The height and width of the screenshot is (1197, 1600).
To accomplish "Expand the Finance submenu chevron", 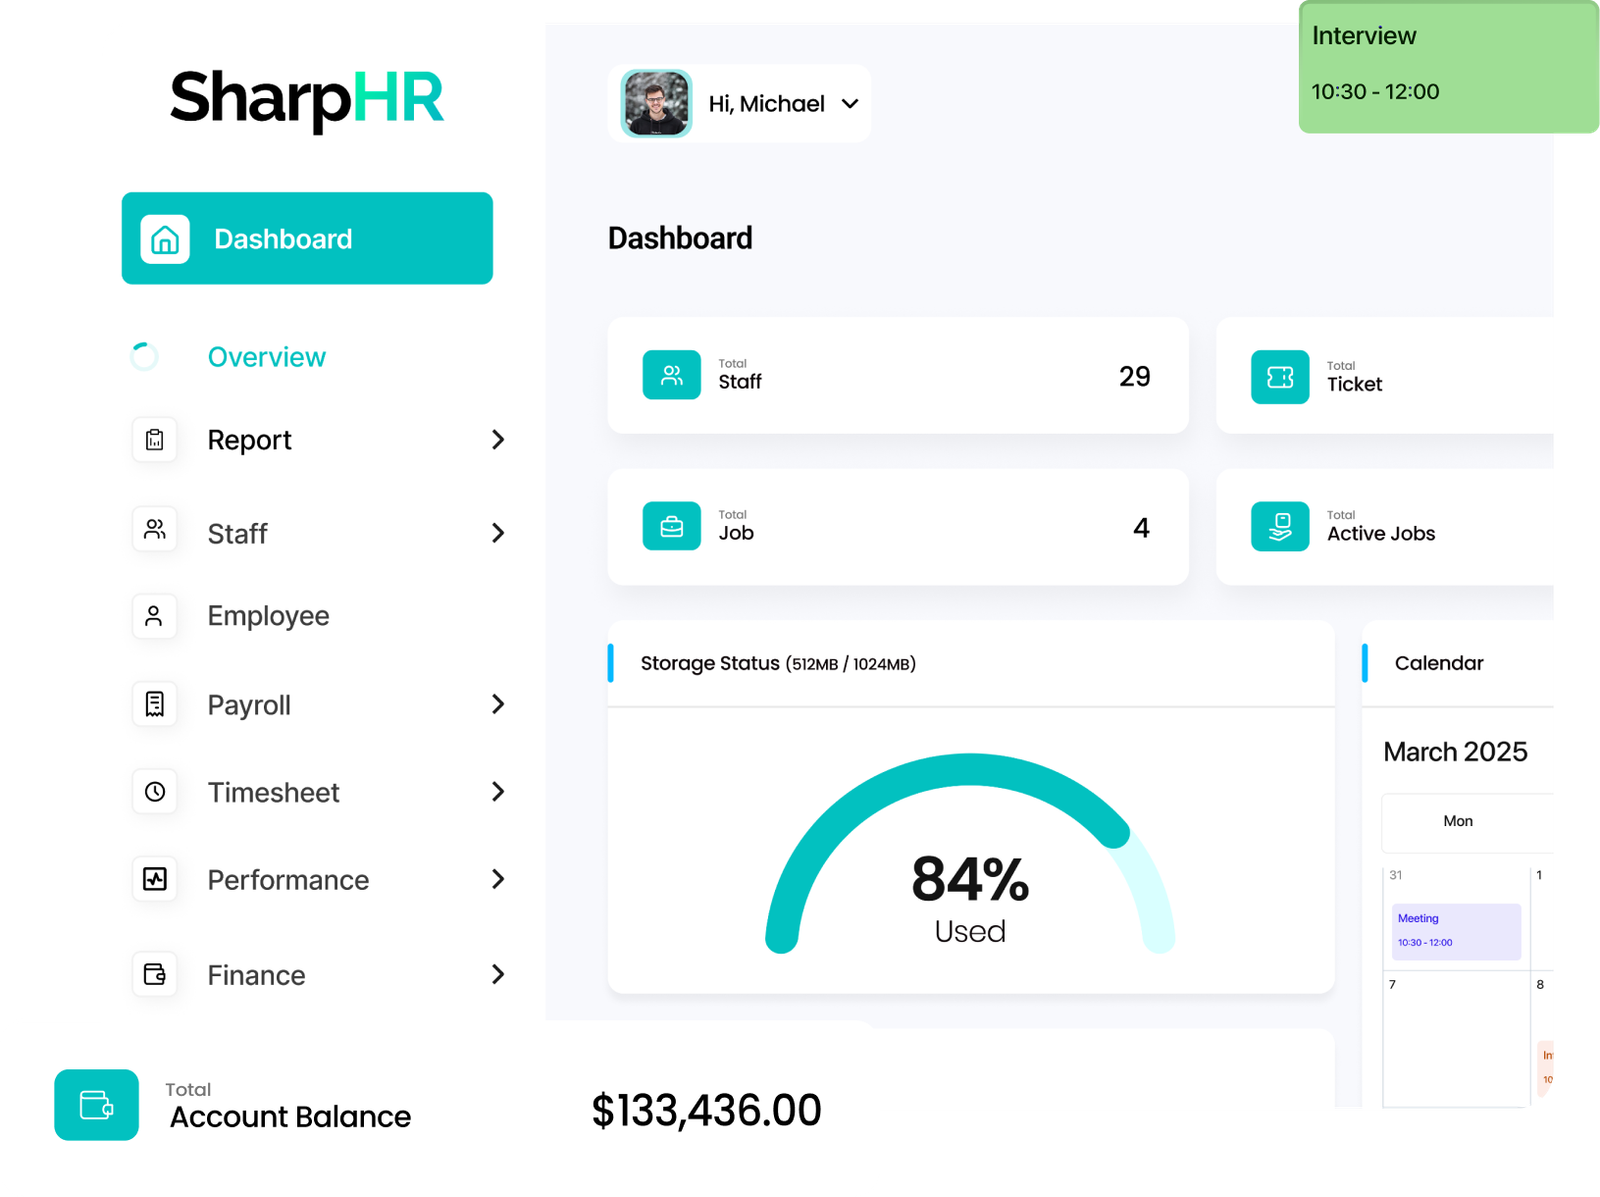I will coord(498,974).
